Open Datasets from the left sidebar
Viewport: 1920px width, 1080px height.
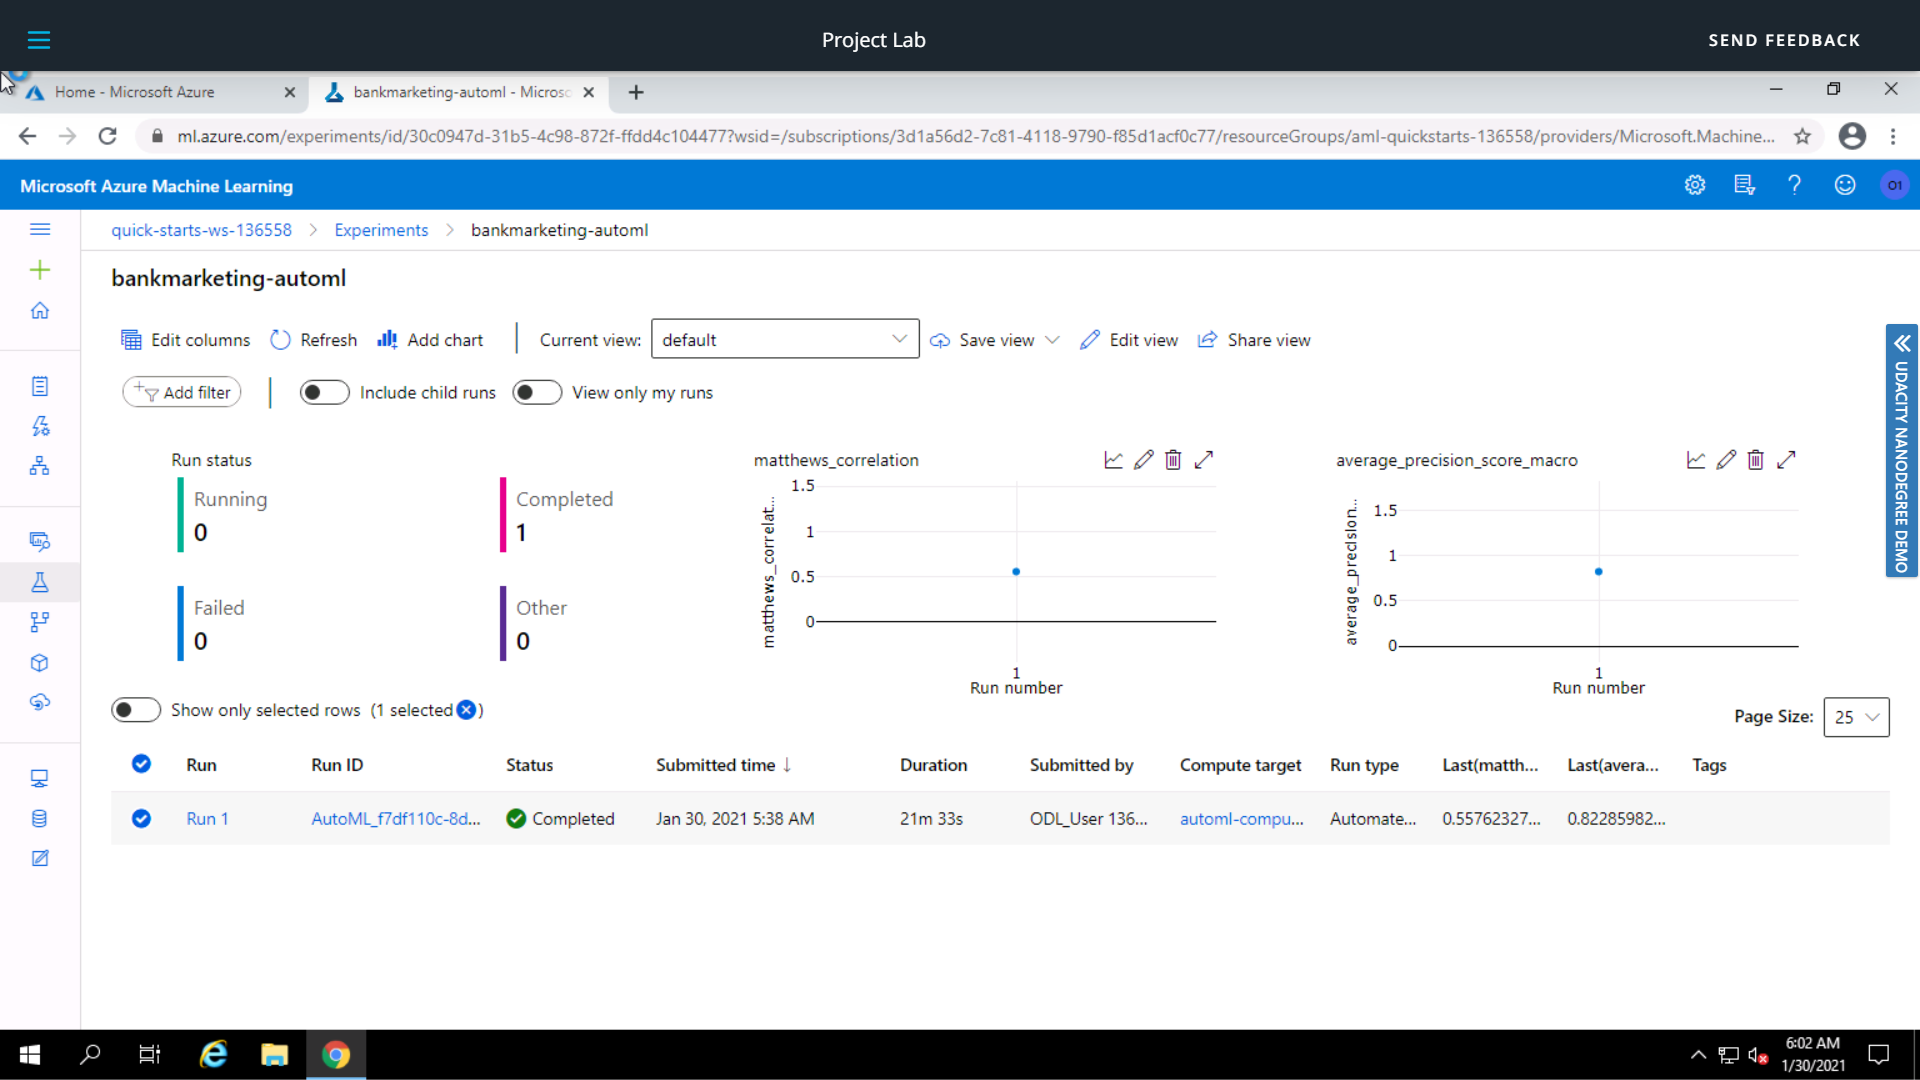click(40, 541)
